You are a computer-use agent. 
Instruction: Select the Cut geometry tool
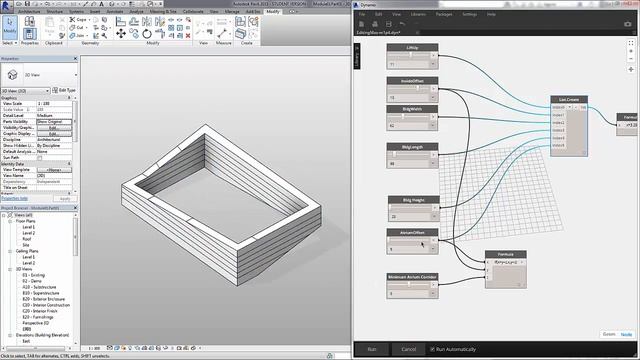77,28
